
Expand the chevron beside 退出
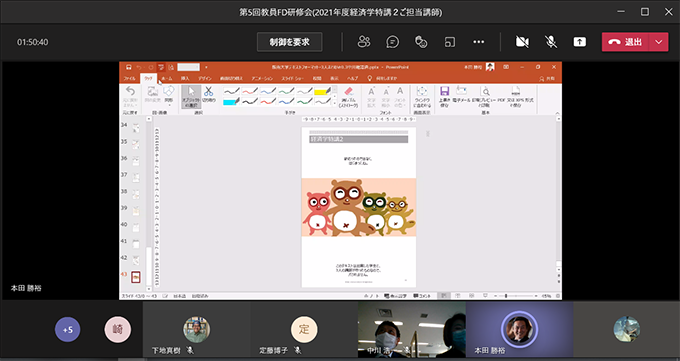click(658, 42)
